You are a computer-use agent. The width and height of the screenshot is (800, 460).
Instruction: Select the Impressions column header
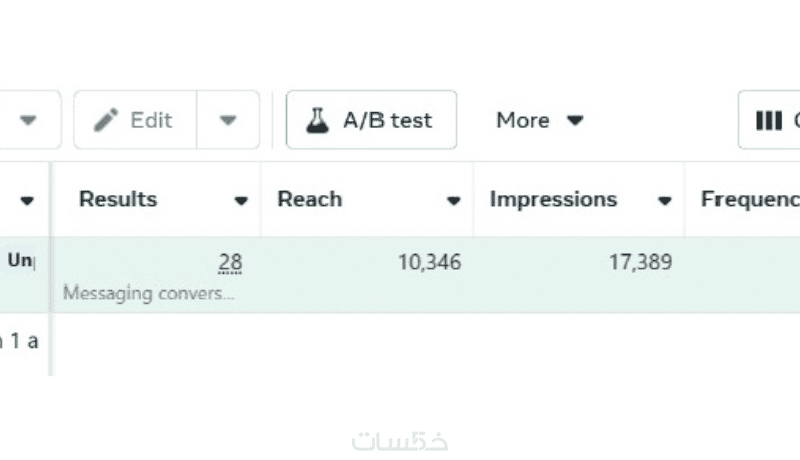(x=553, y=199)
